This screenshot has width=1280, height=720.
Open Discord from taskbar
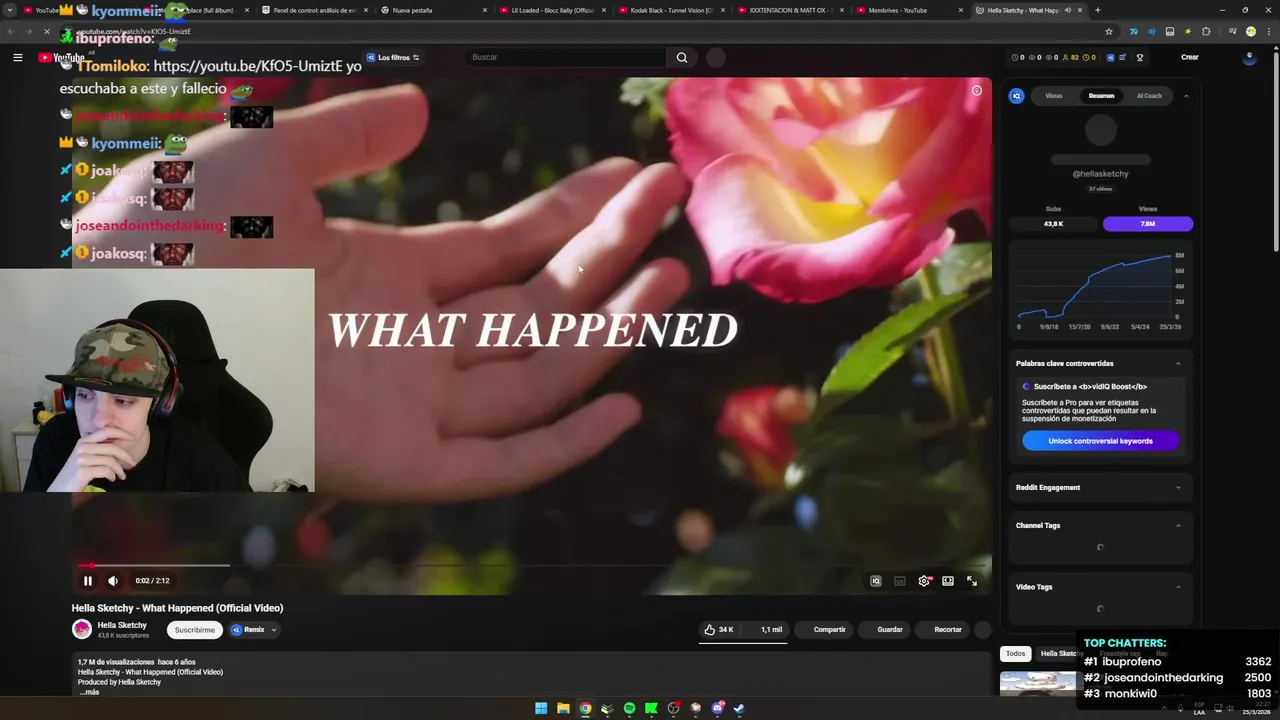pyautogui.click(x=717, y=708)
